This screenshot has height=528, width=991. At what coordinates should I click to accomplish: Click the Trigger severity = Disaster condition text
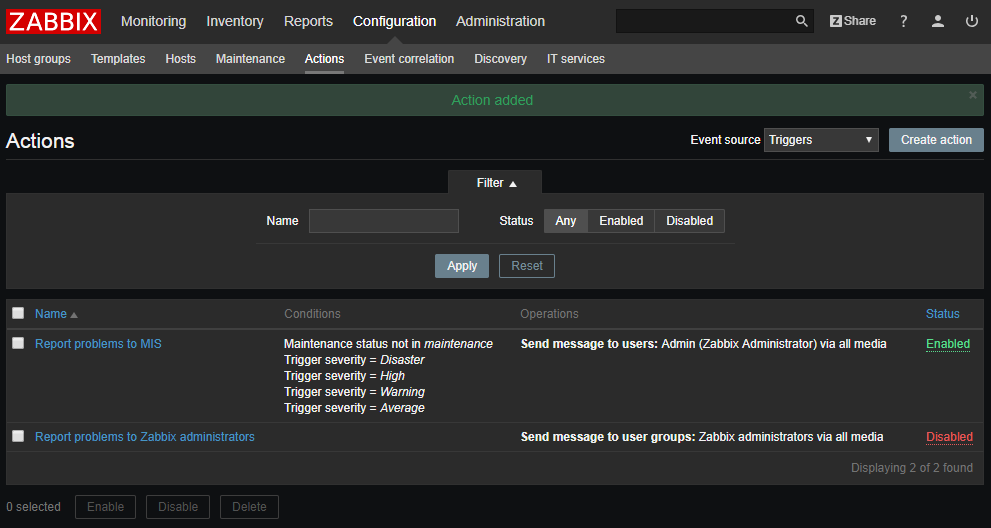(x=354, y=360)
